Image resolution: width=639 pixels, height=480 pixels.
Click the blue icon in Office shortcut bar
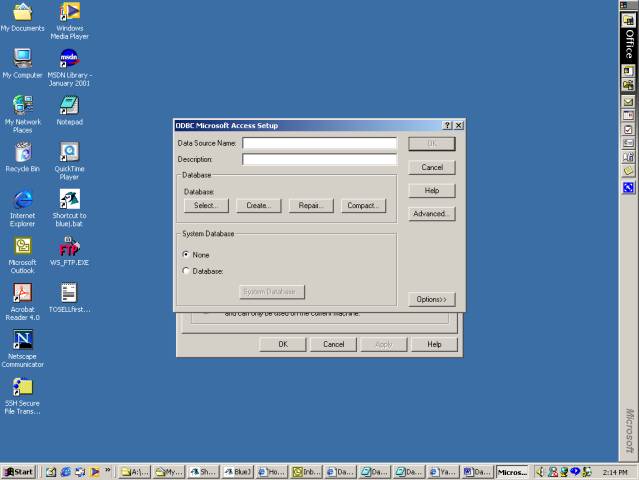pyautogui.click(x=628, y=187)
